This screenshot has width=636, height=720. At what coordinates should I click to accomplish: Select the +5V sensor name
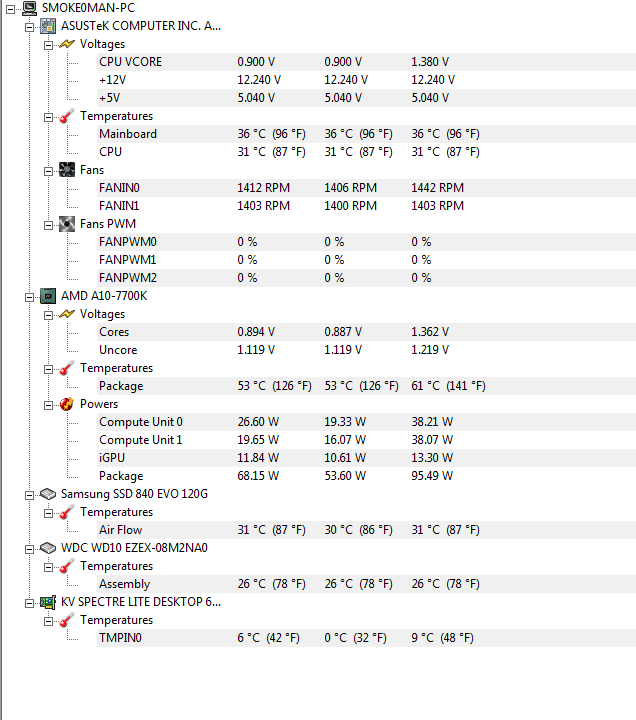(110, 98)
